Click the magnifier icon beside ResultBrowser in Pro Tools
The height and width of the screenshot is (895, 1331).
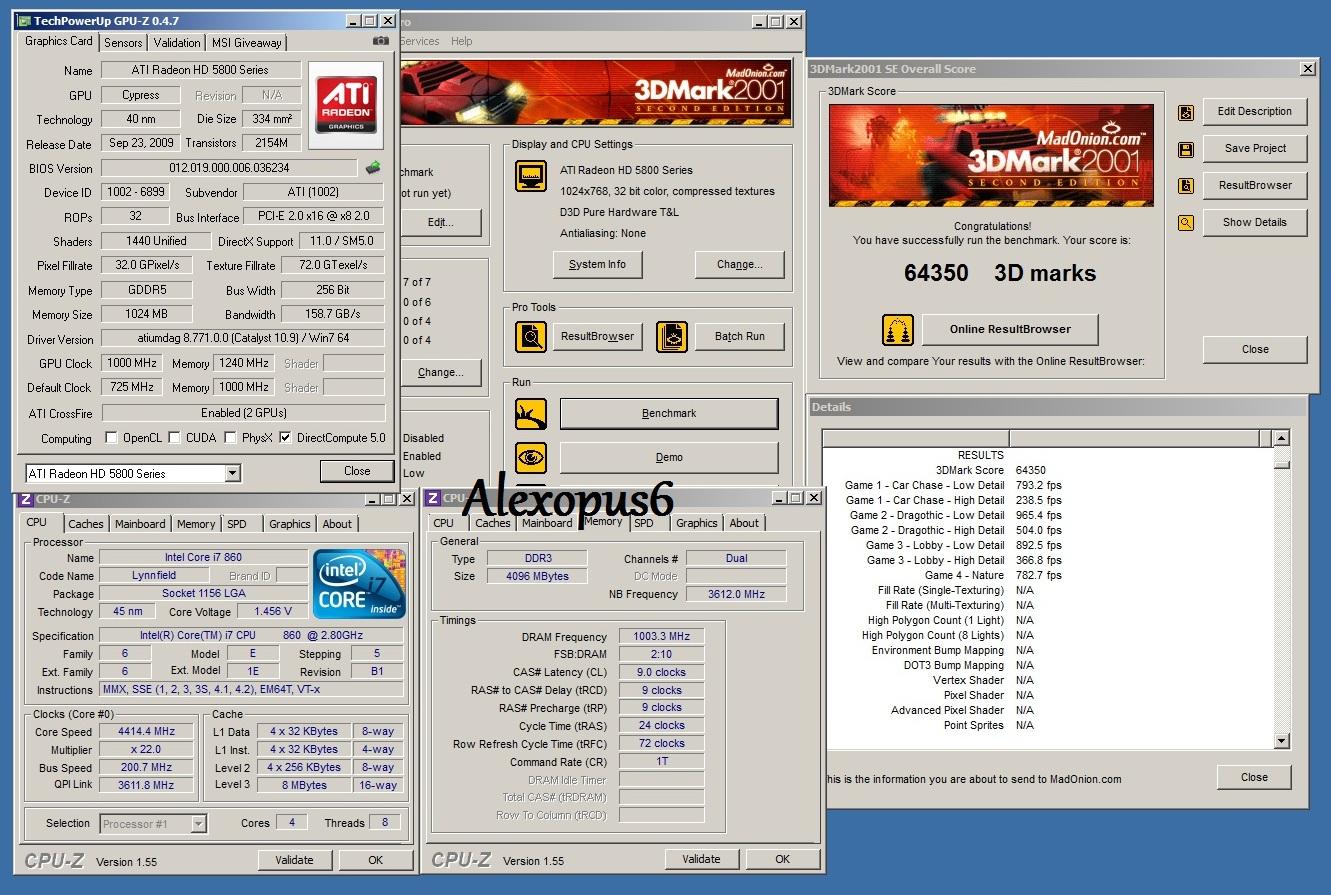pyautogui.click(x=531, y=337)
